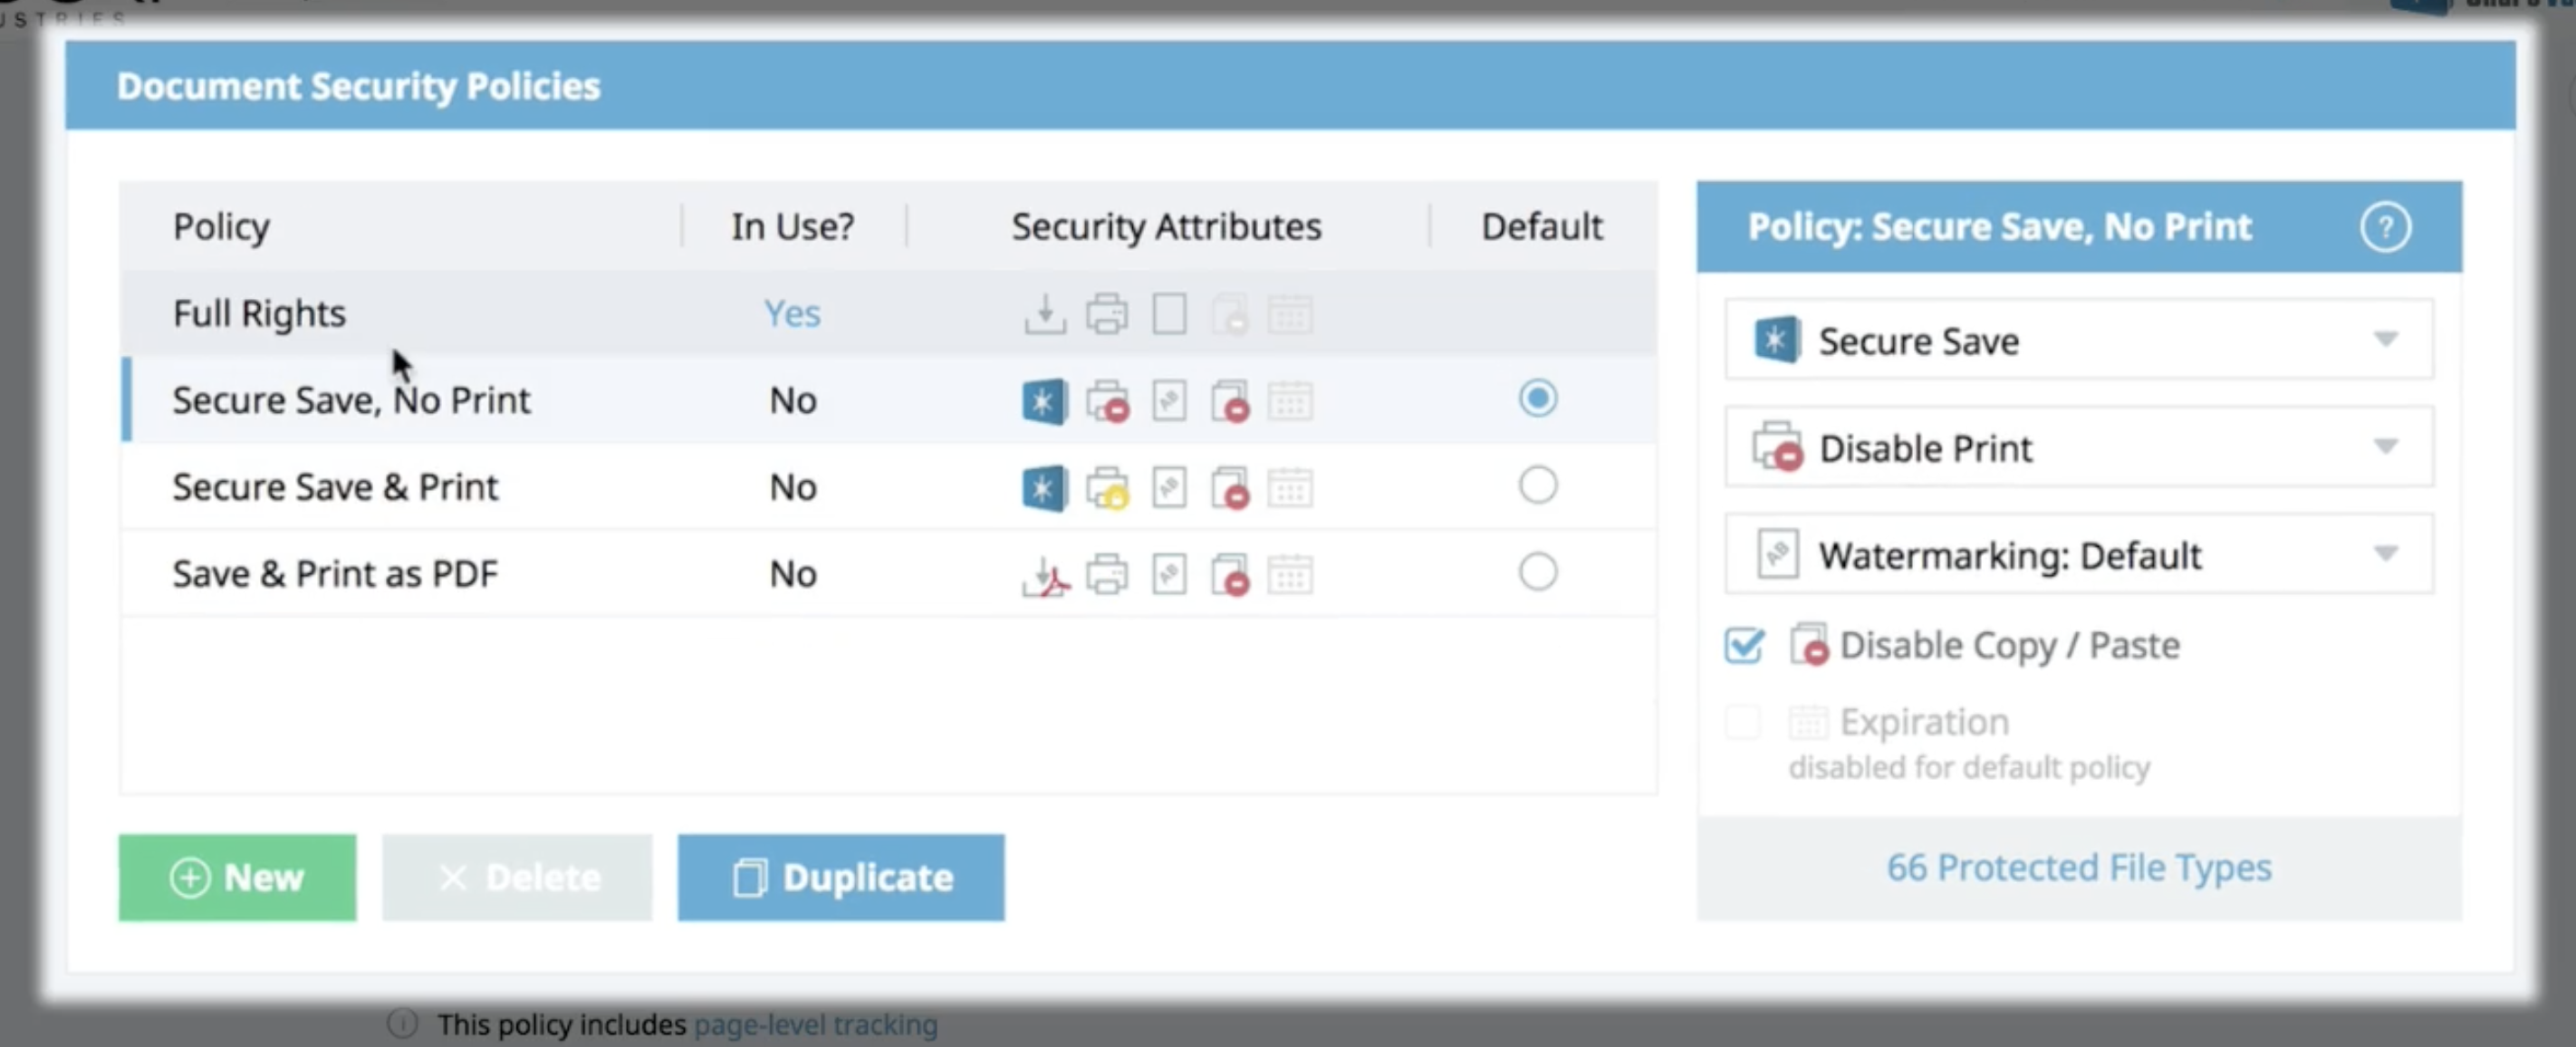Click the Expiration calendar icon in policy panel
The height and width of the screenshot is (1047, 2576).
pos(1808,722)
